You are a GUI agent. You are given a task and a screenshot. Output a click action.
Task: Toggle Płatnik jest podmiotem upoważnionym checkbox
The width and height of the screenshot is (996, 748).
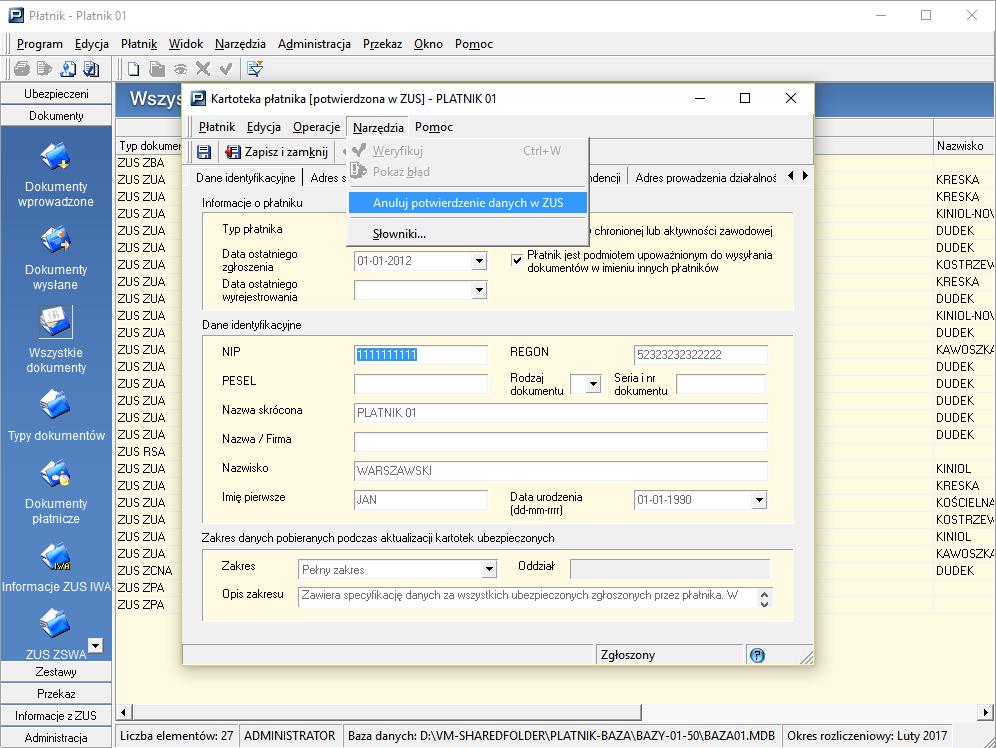pyautogui.click(x=516, y=260)
